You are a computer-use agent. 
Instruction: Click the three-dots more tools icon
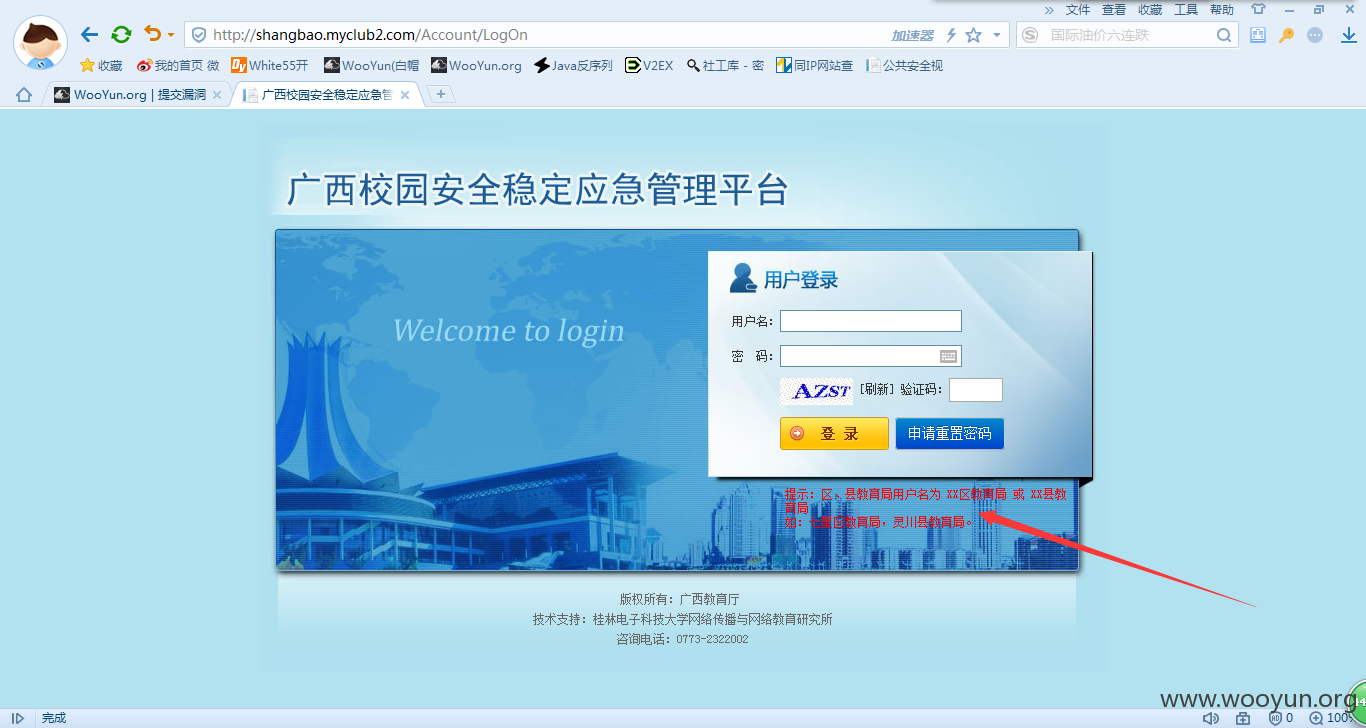pyautogui.click(x=1315, y=35)
